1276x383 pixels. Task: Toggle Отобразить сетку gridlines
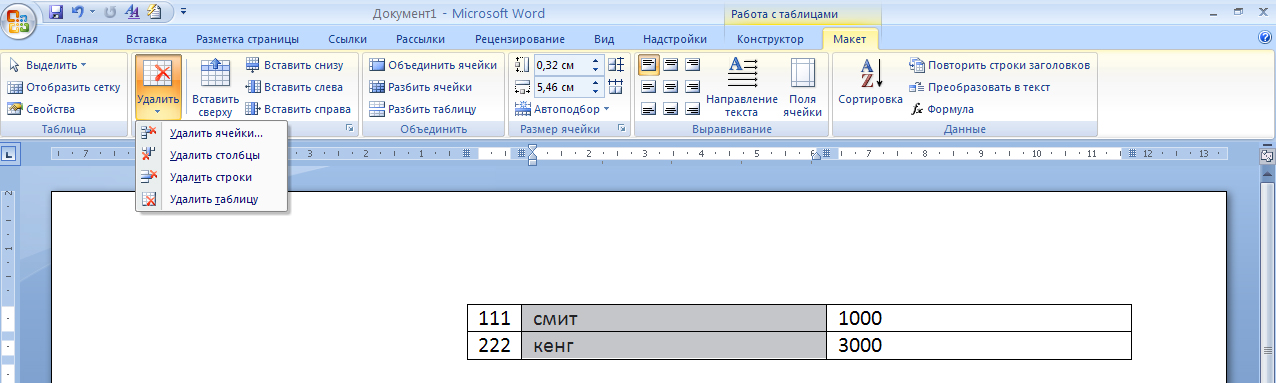coord(63,87)
